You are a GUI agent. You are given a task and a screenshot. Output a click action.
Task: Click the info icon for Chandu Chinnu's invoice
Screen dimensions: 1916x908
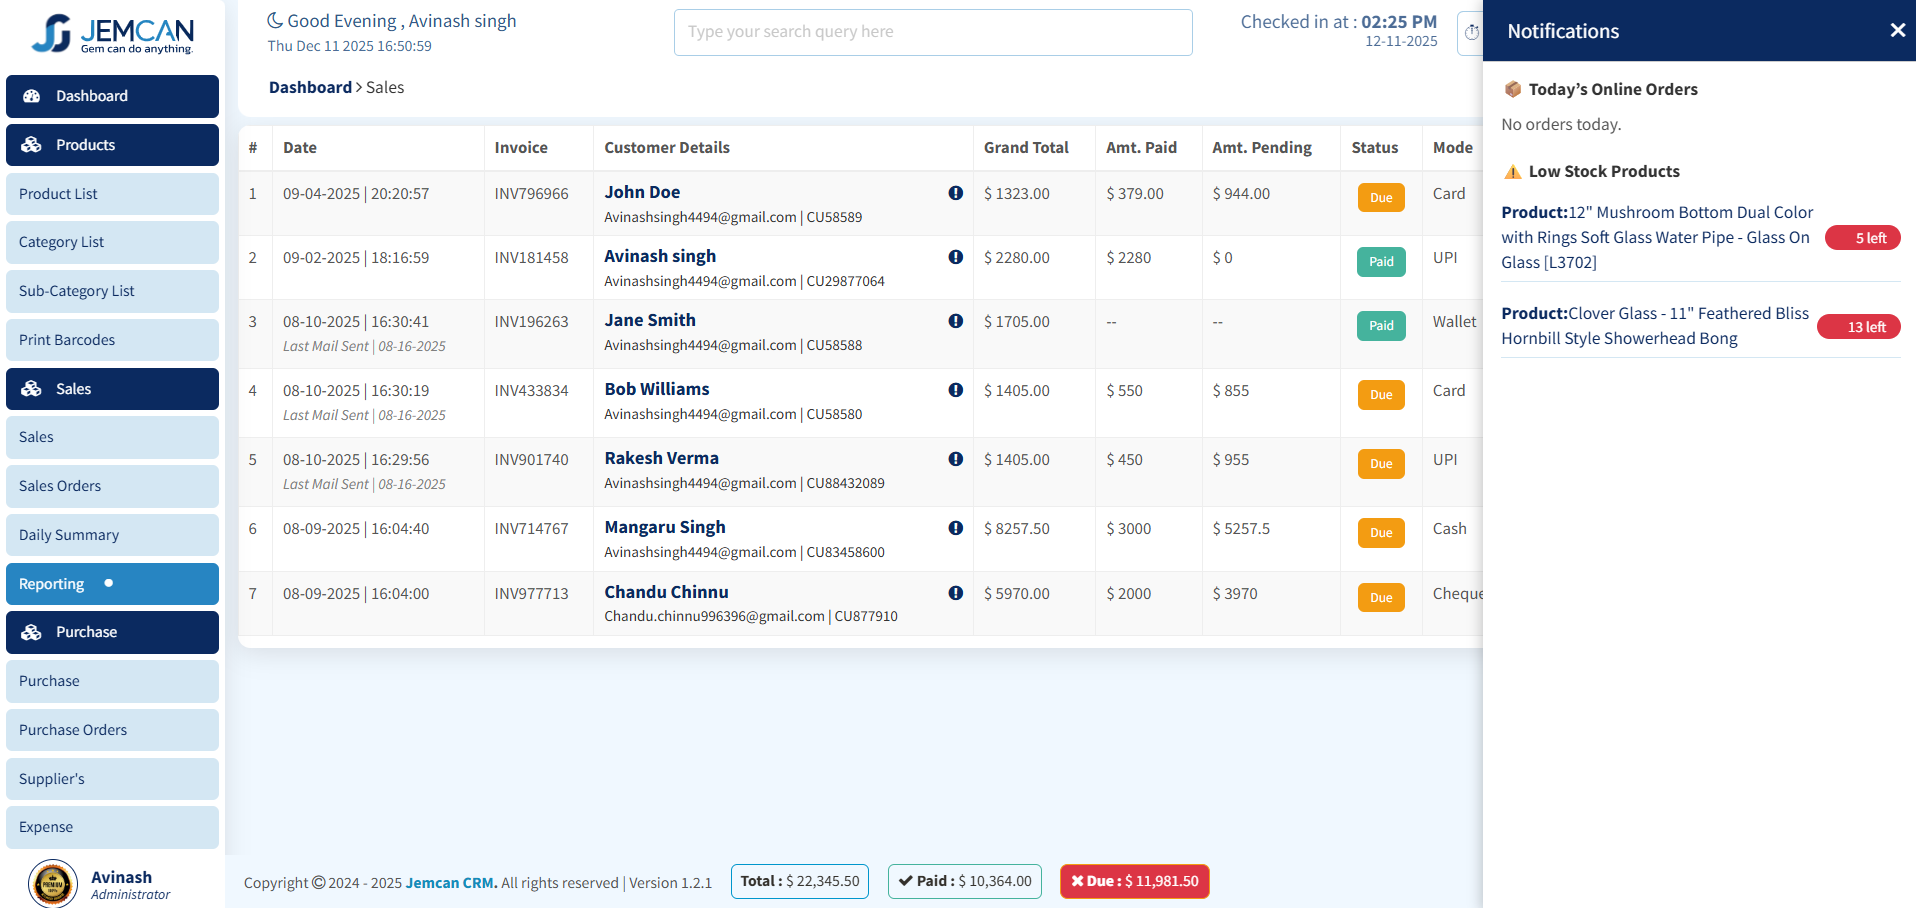point(956,593)
